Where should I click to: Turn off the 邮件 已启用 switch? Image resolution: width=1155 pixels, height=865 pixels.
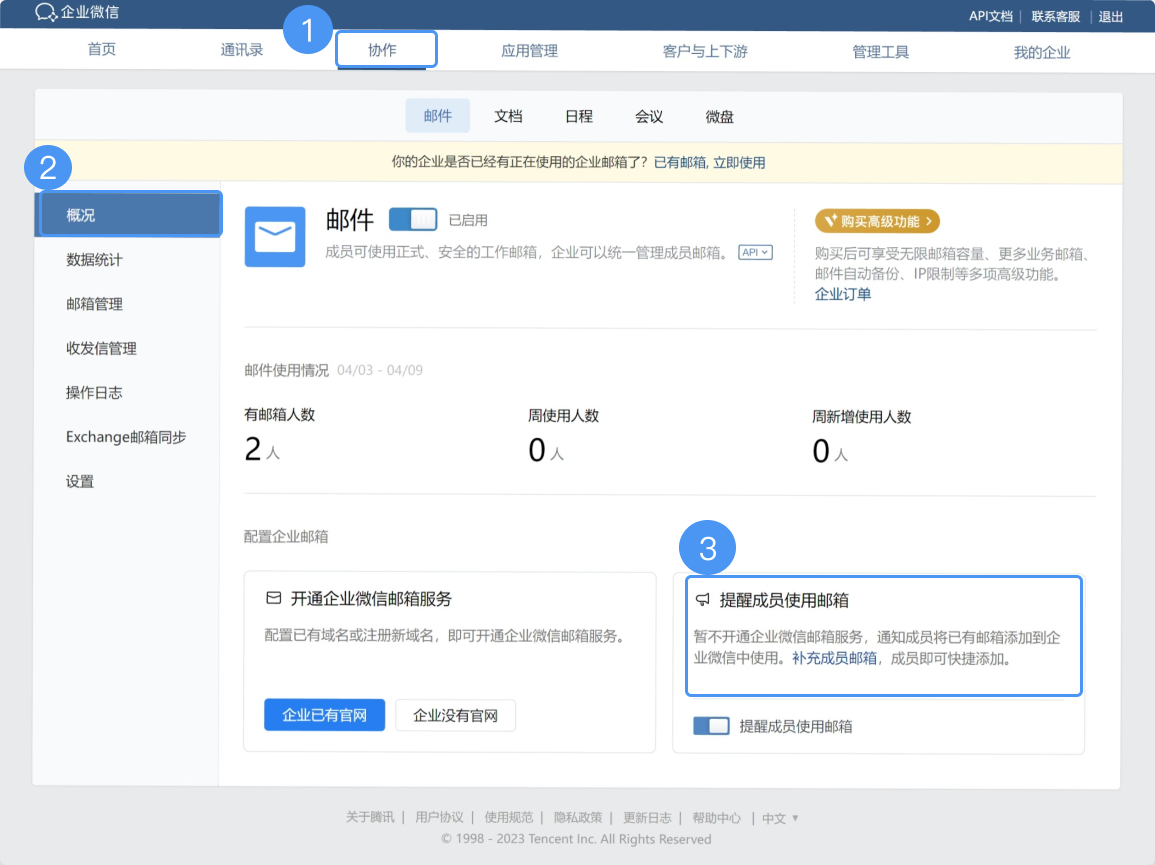(412, 219)
